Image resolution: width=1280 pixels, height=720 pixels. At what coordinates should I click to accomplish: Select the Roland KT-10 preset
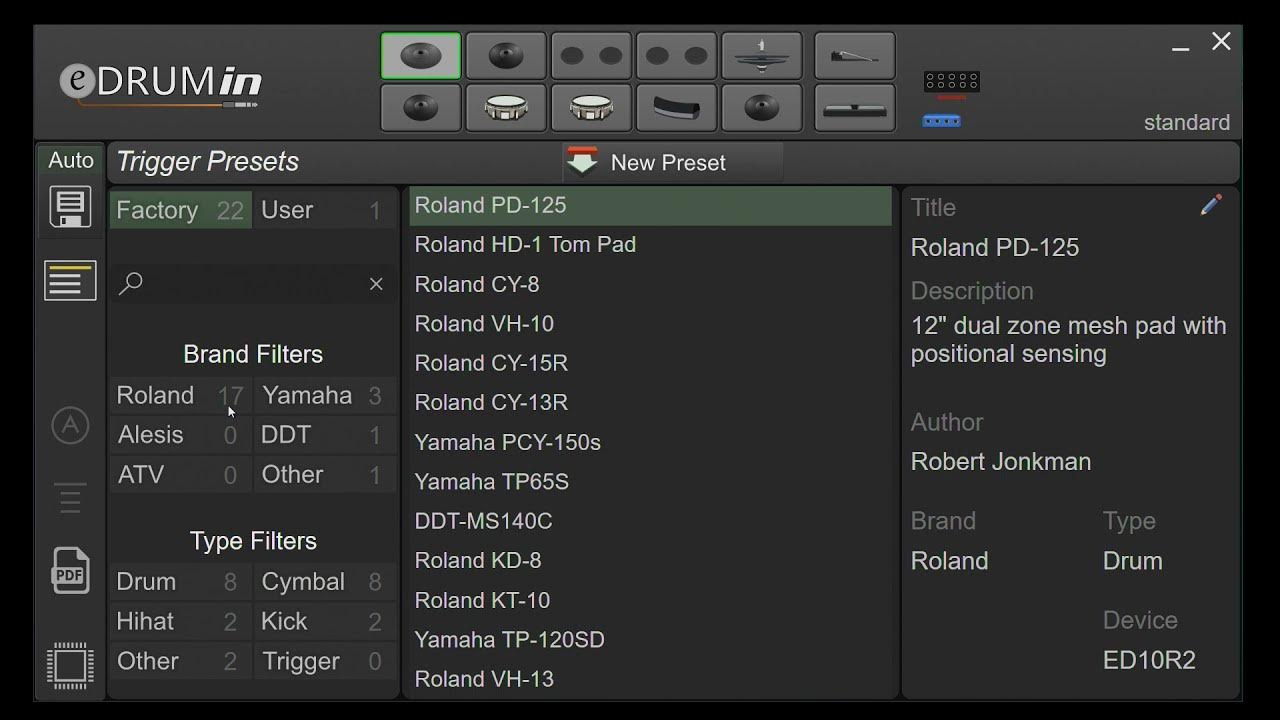click(650, 600)
